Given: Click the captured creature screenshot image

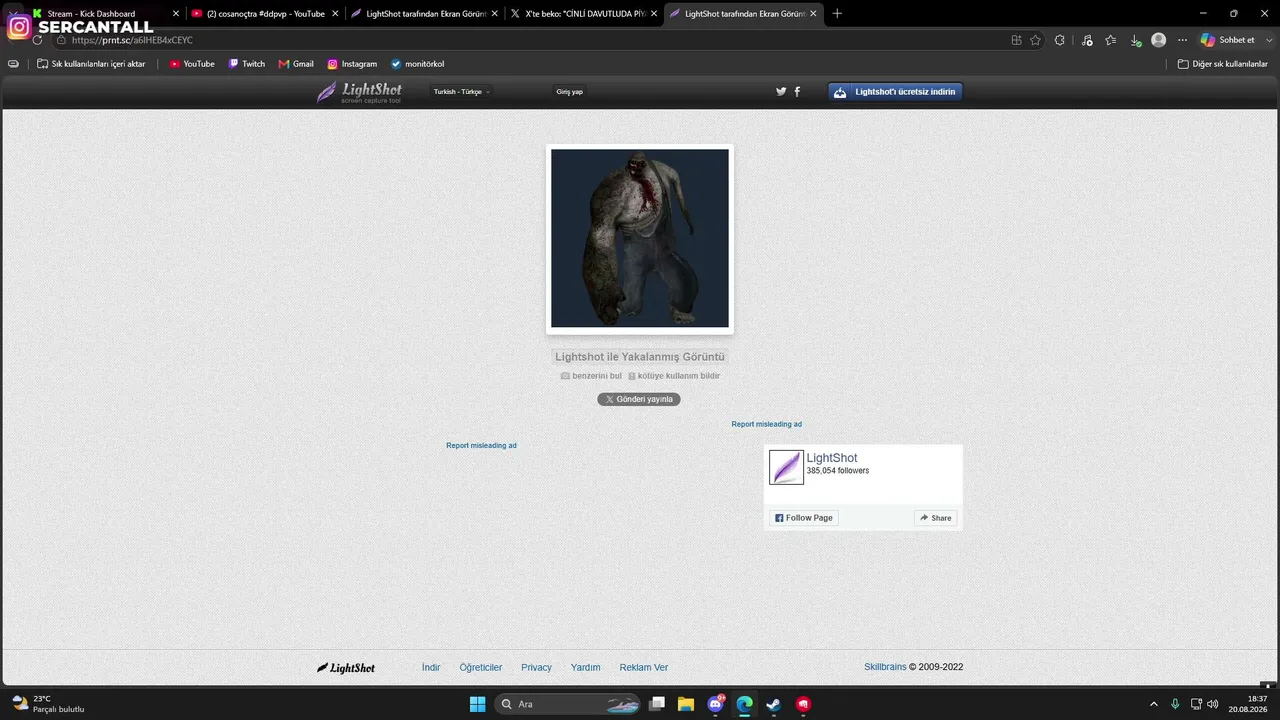Looking at the screenshot, I should coord(640,238).
